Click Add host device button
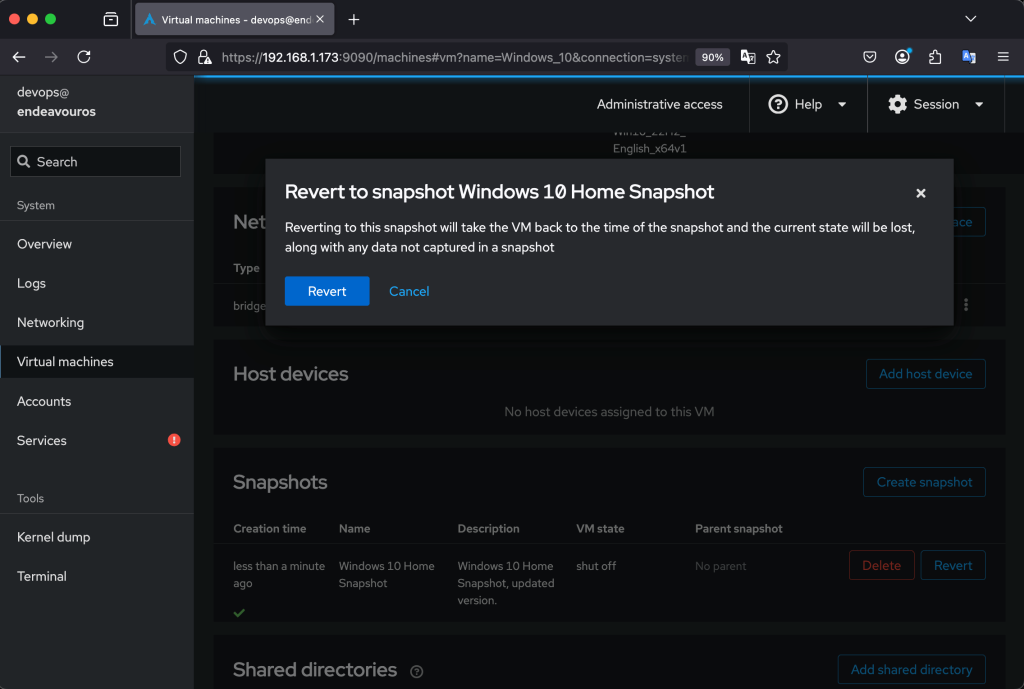Viewport: 1024px width, 689px height. click(x=925, y=374)
